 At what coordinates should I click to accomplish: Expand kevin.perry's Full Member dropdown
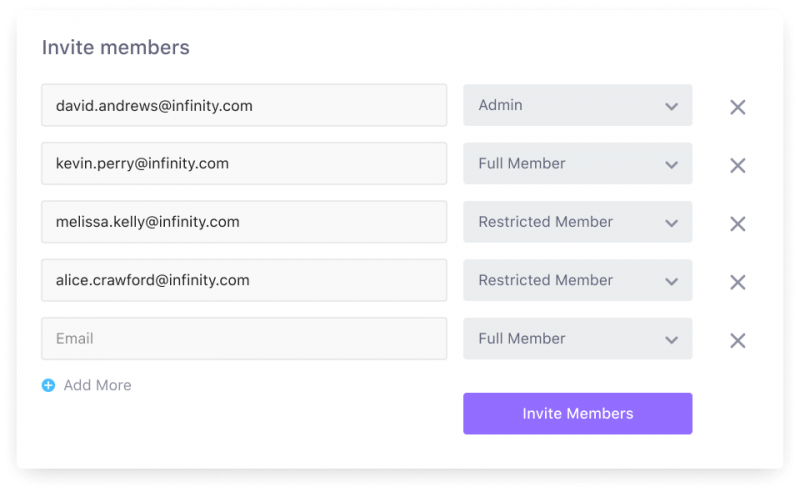pyautogui.click(x=577, y=164)
